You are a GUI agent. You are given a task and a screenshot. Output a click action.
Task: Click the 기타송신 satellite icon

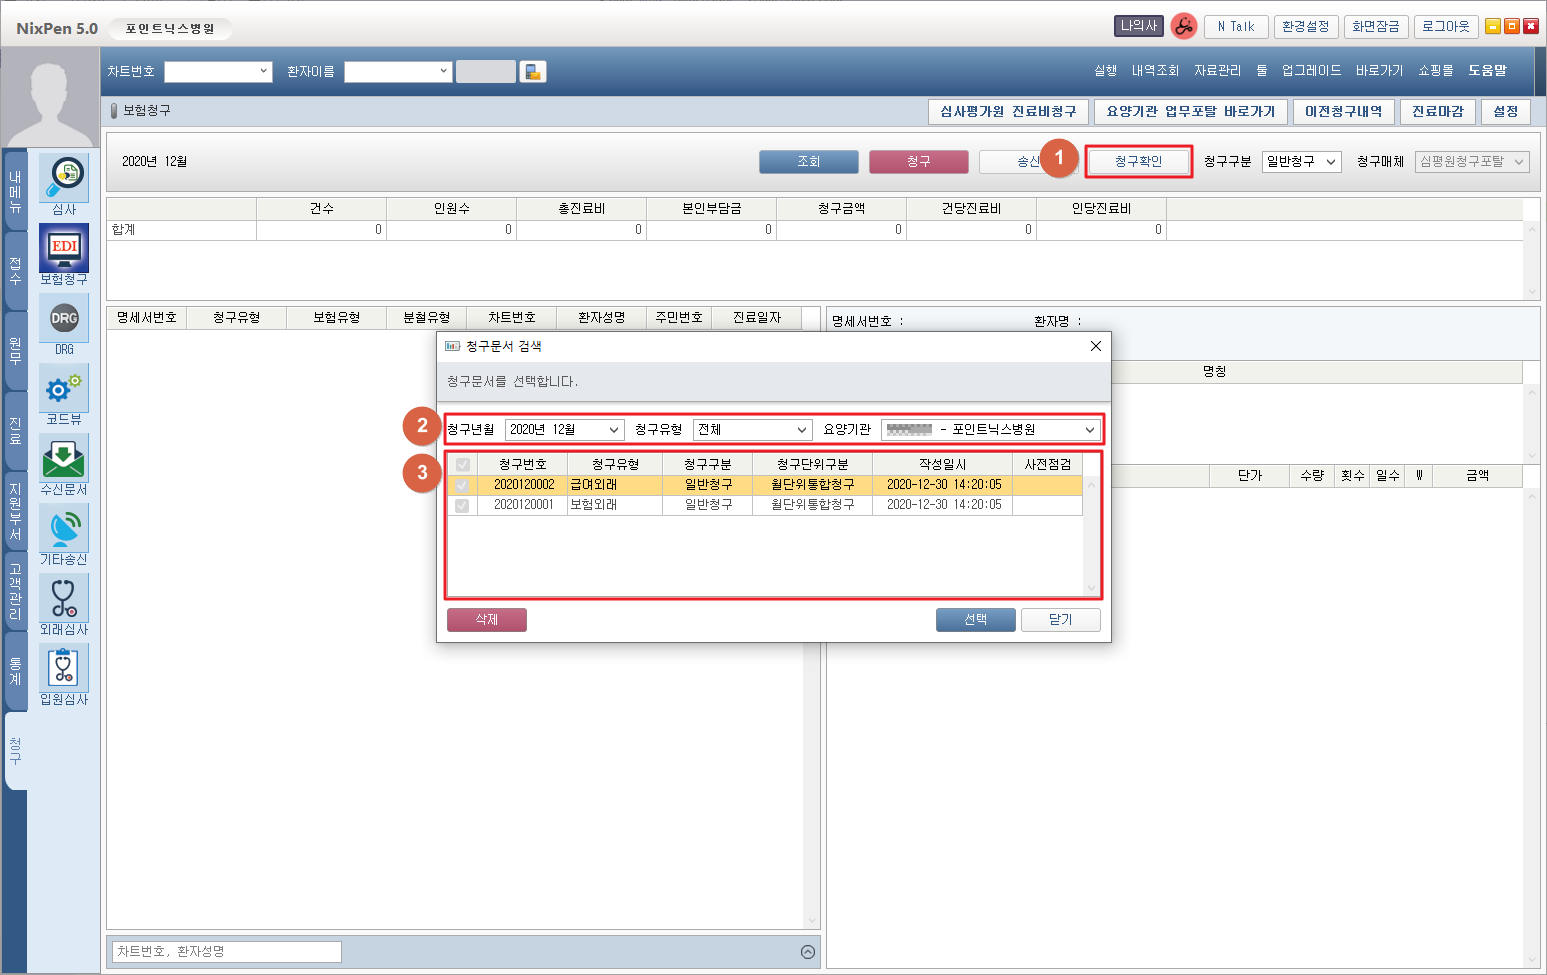pyautogui.click(x=64, y=528)
